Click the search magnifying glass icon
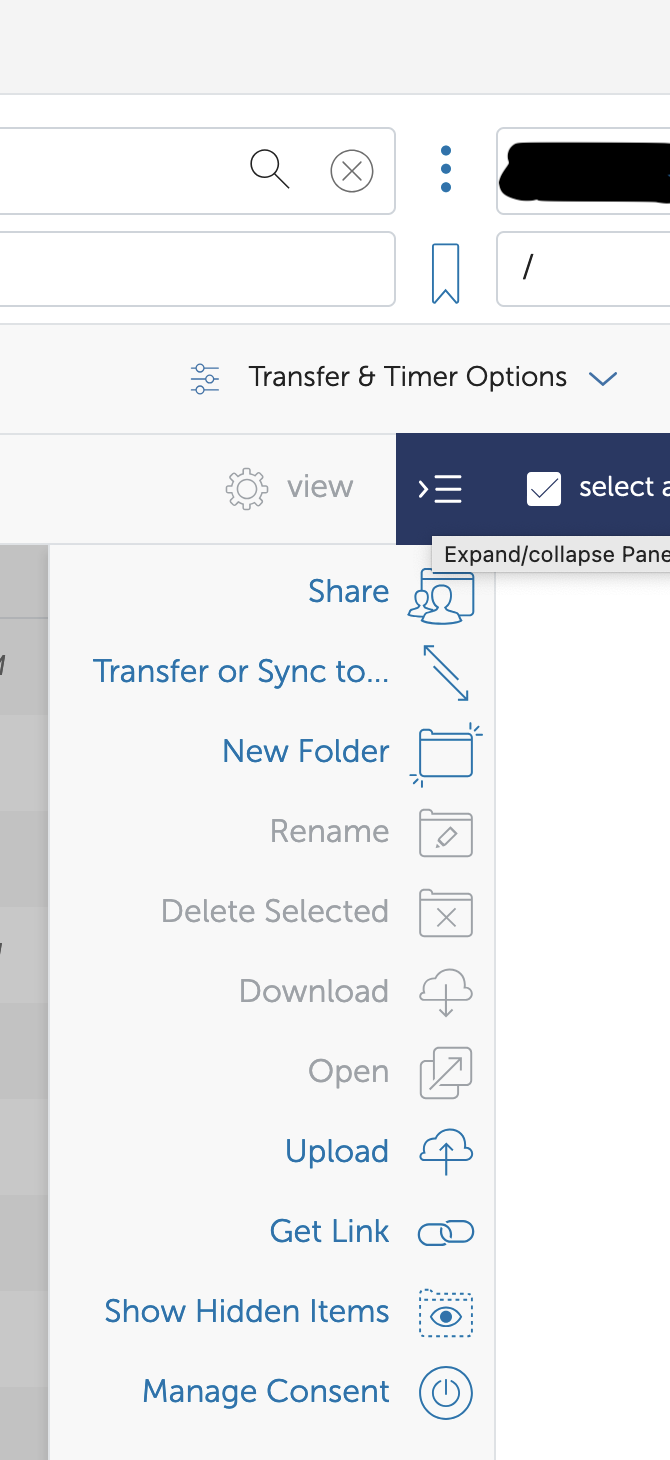670x1460 pixels. 269,170
